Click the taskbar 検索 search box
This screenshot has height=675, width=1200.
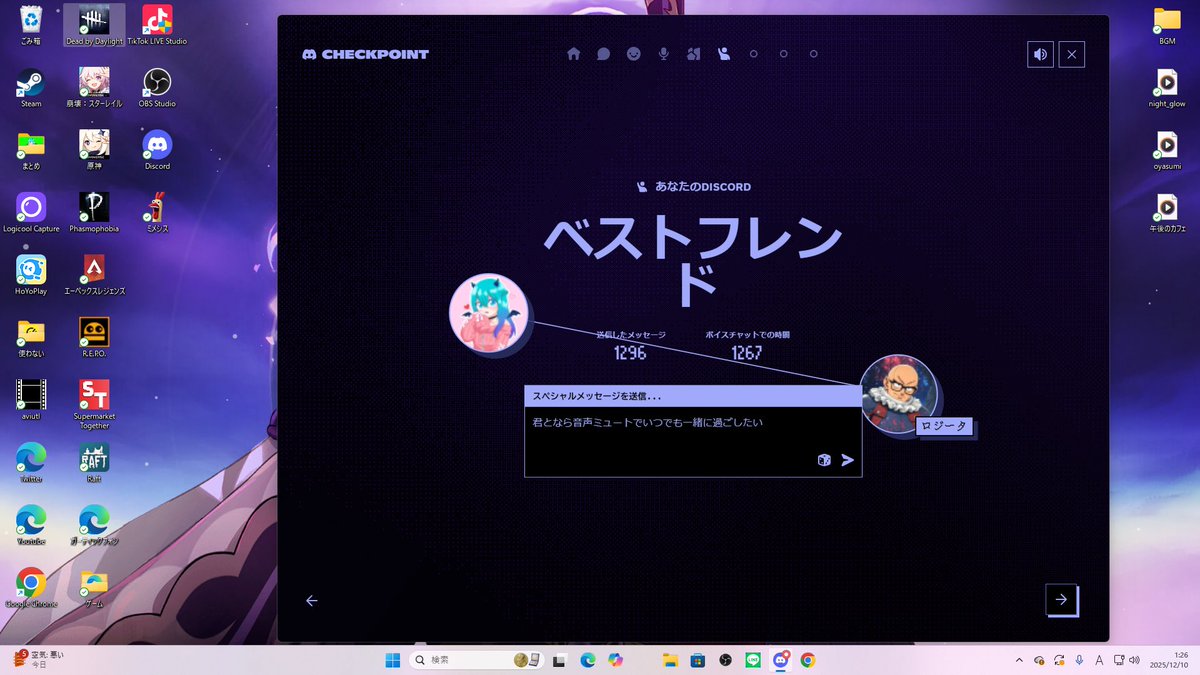[477, 660]
